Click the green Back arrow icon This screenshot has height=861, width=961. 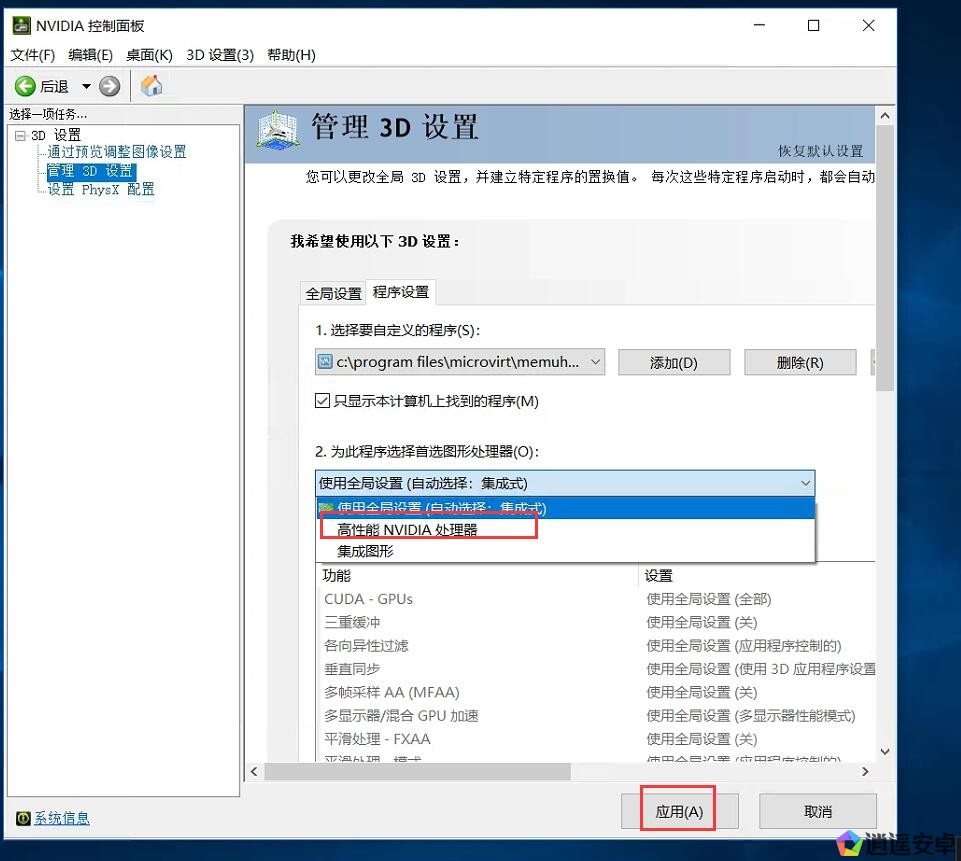[x=25, y=87]
